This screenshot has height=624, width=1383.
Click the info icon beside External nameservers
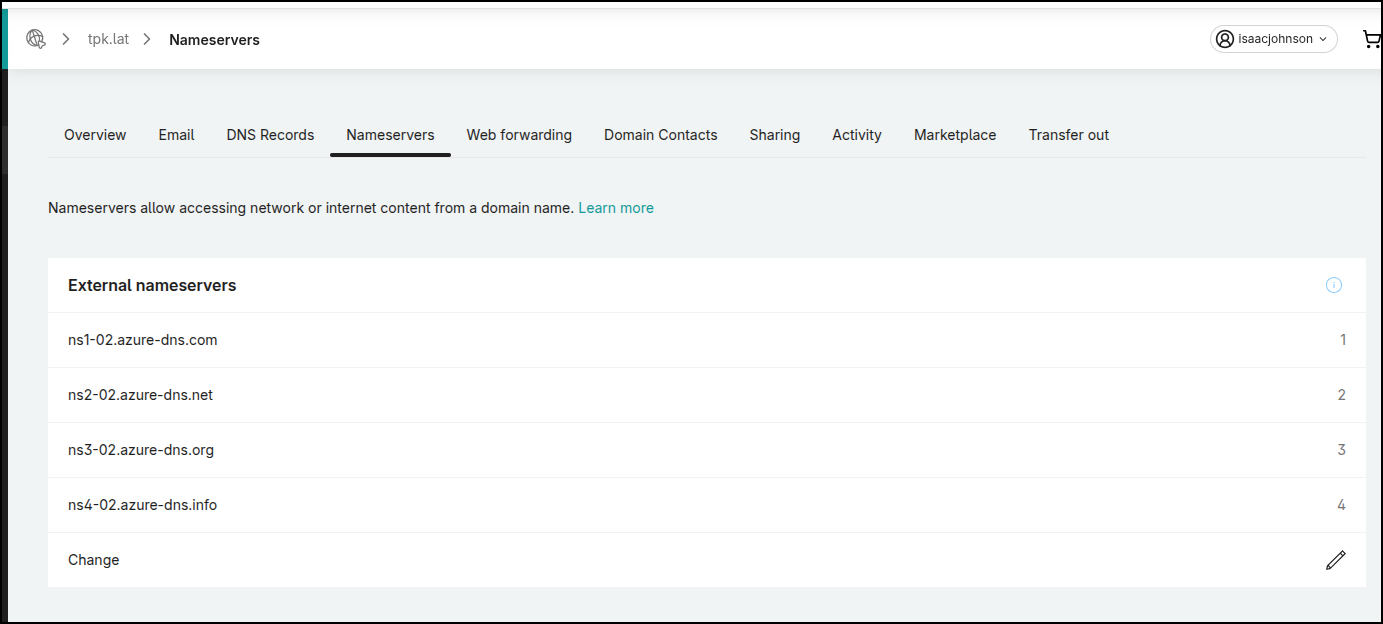[x=1333, y=285]
